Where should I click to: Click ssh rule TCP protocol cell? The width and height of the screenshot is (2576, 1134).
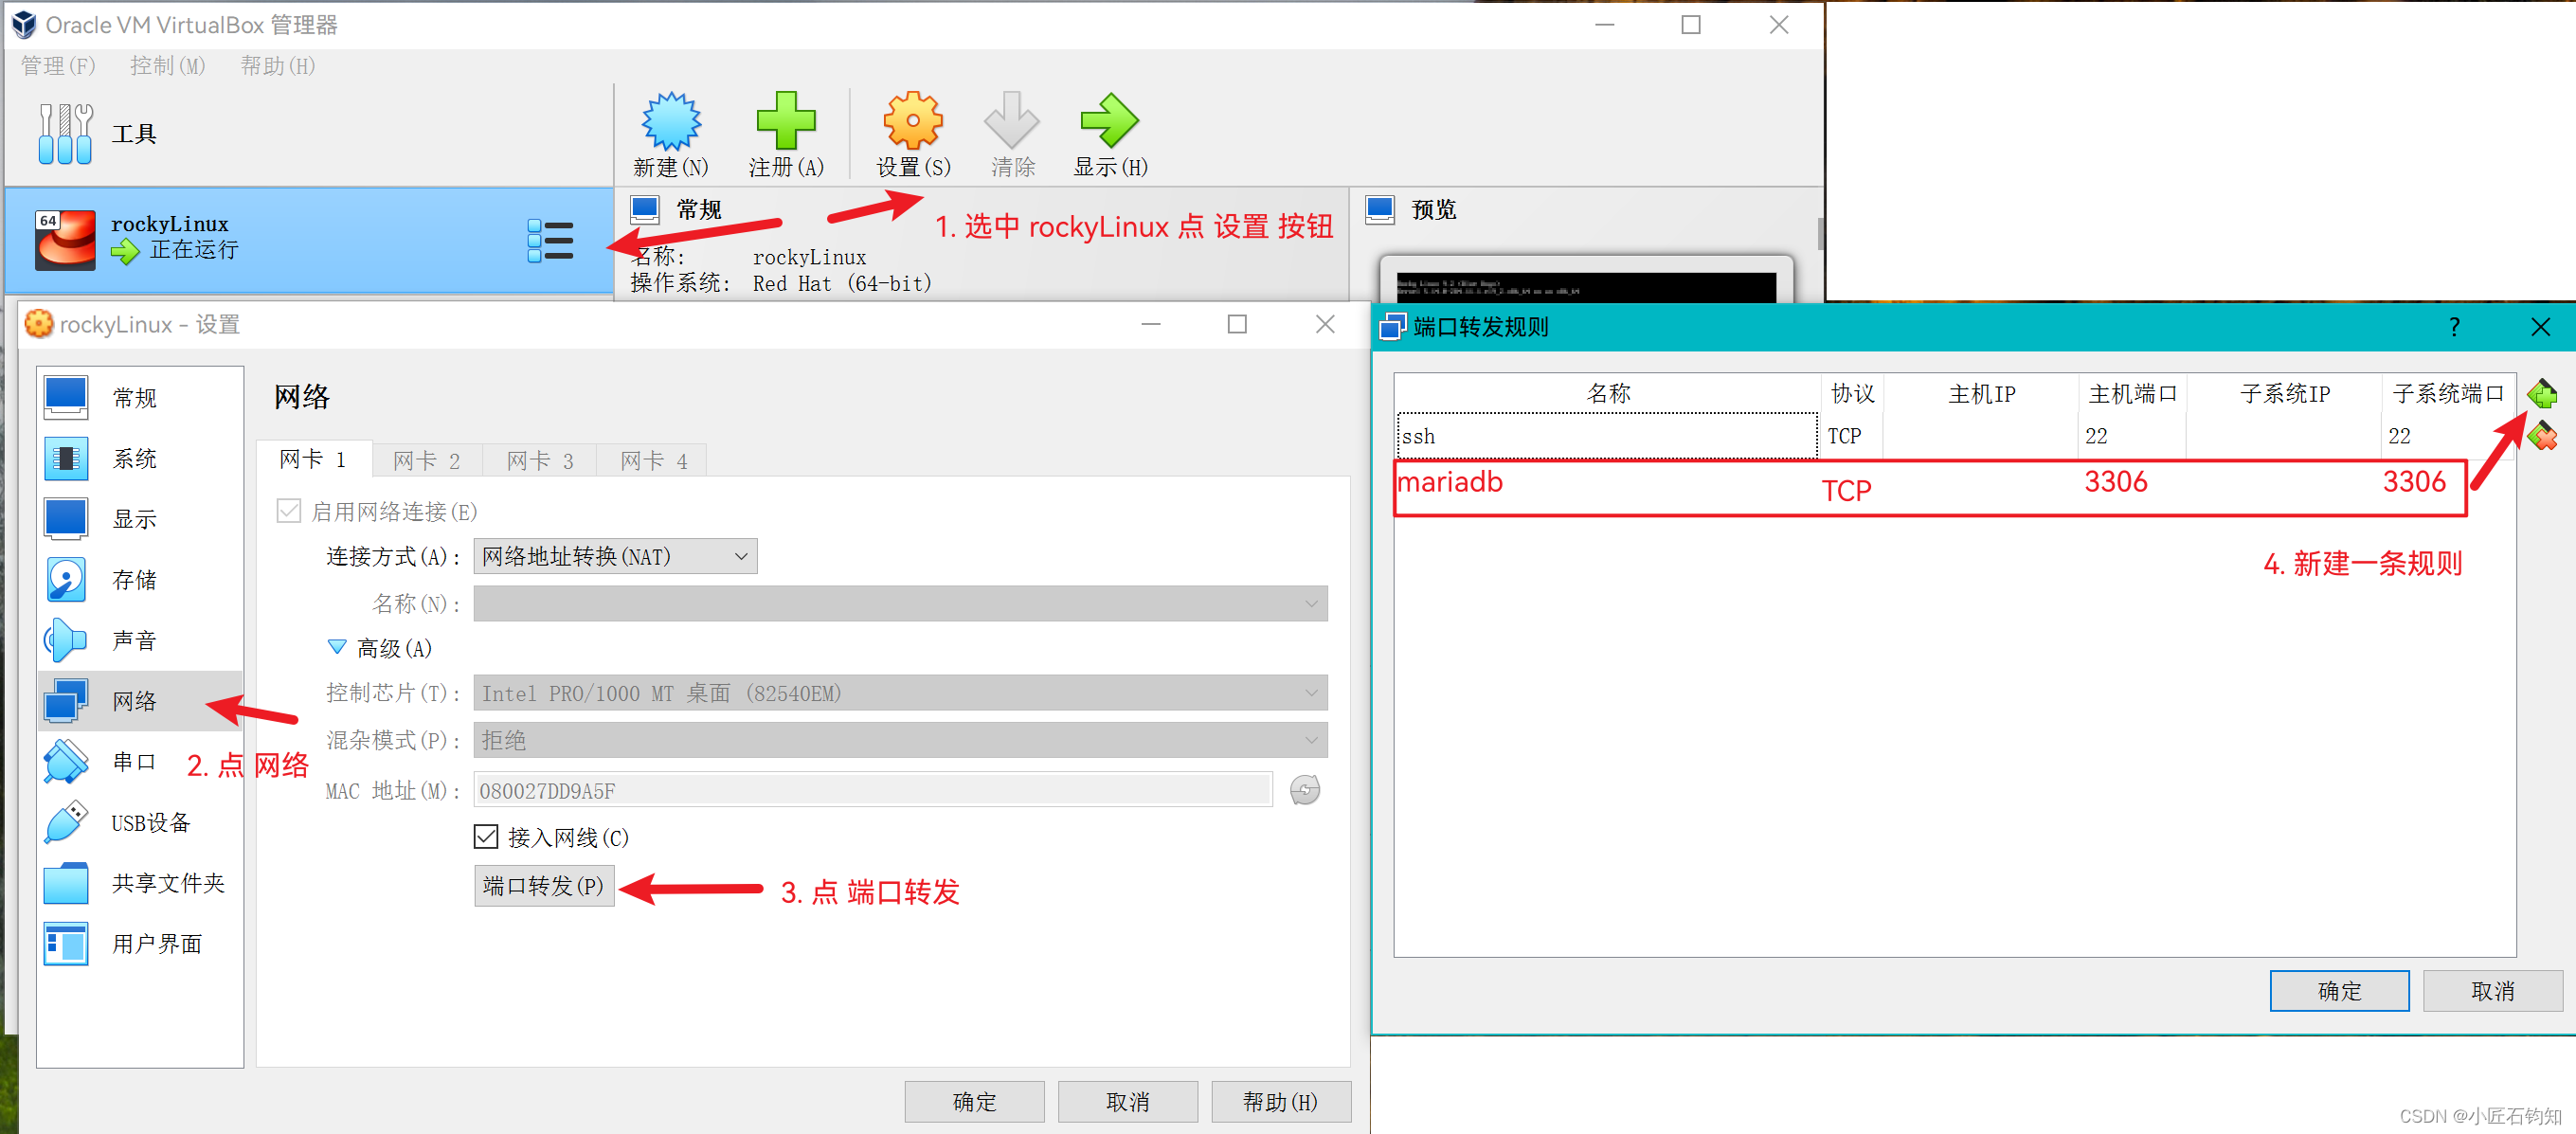click(1851, 436)
